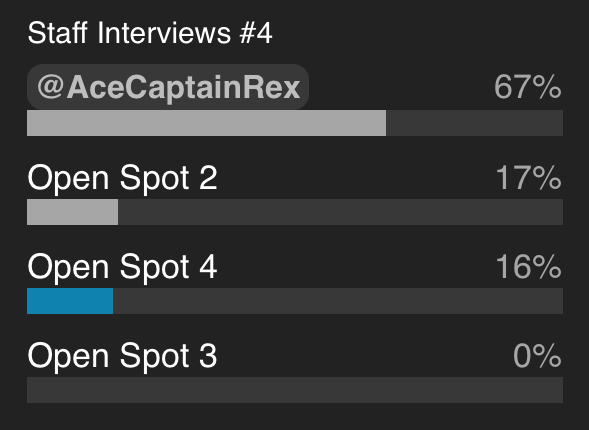This screenshot has width=589, height=430.
Task: Click the gray filled bar under Open Spot 2
Action: coord(72,212)
